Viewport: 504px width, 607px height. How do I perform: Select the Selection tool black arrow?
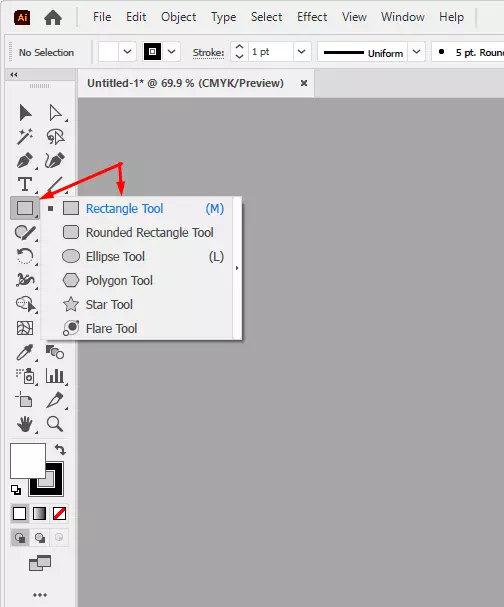point(25,113)
